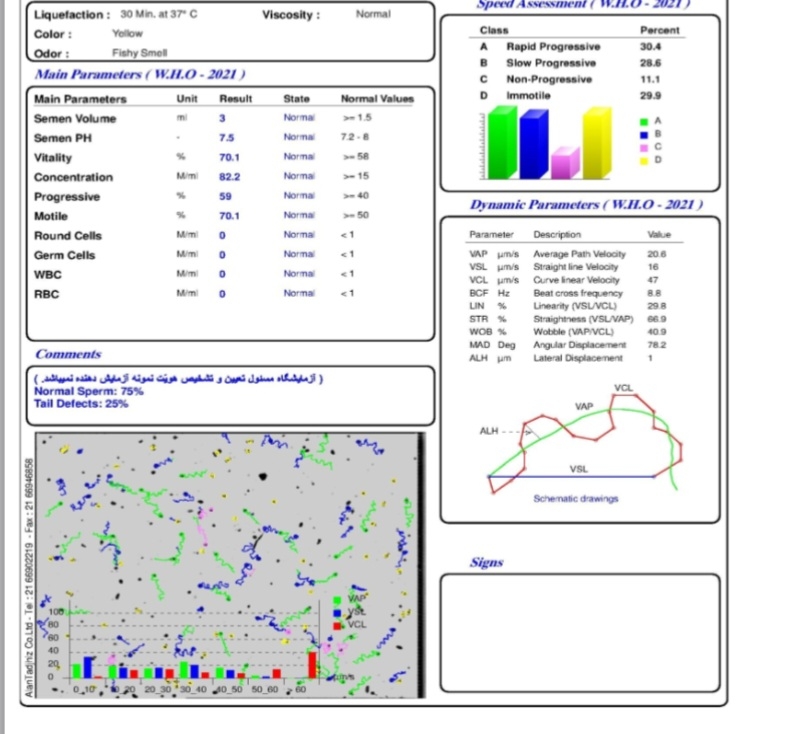Screen dimensions: 786x734
Task: Click the 'Lateral Displacement' description
Action: [x=578, y=358]
